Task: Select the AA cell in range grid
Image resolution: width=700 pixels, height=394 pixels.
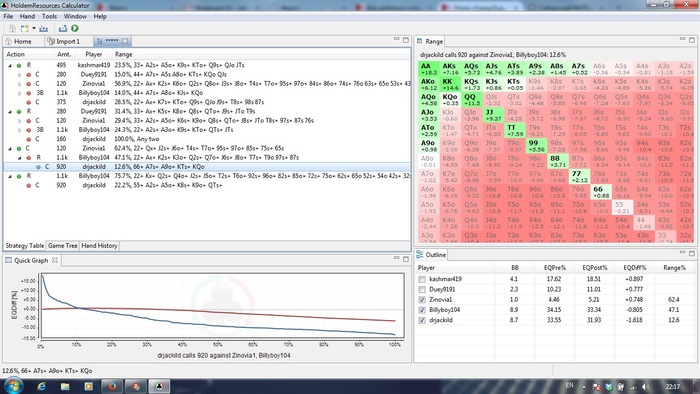Action: [x=429, y=69]
